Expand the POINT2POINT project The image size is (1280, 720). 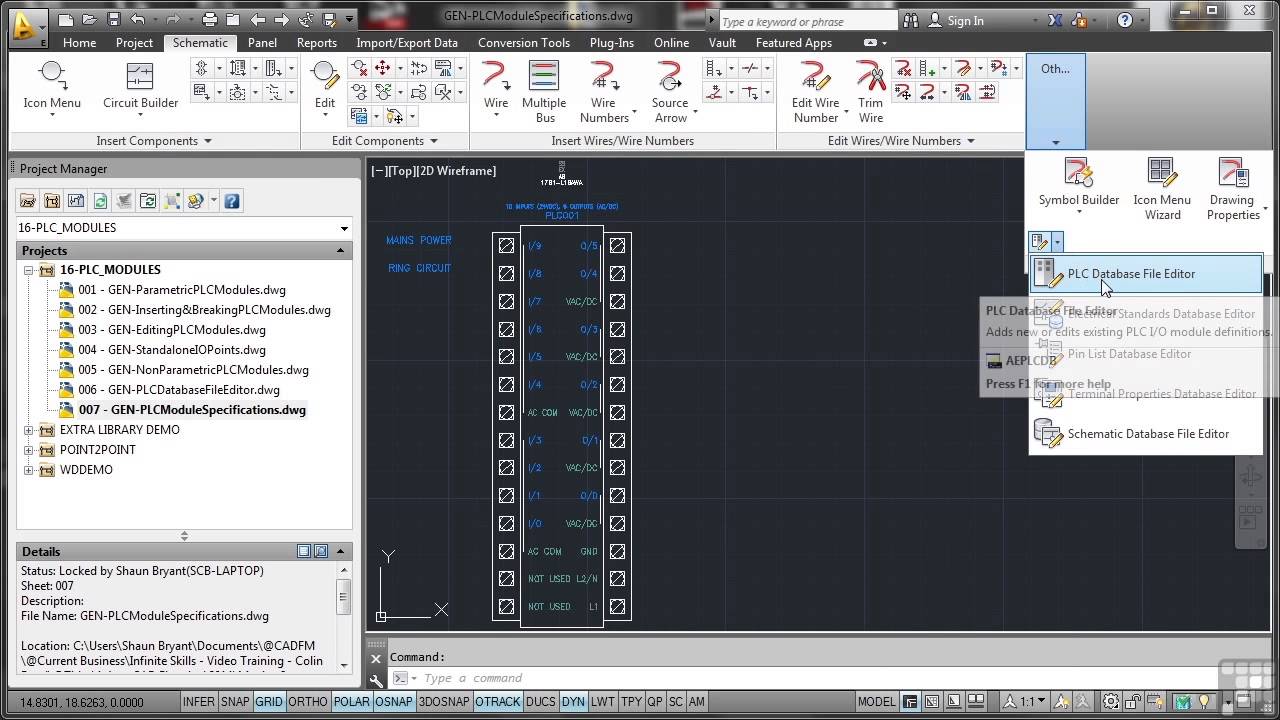(x=29, y=450)
